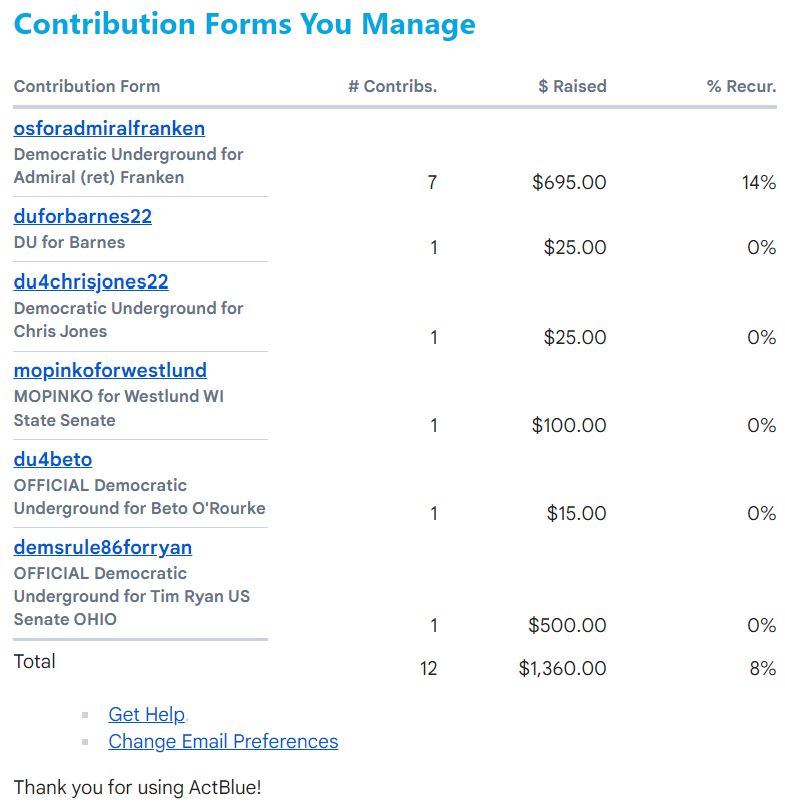
Task: Open the osforadmiralfranken contribution form link
Action: pyautogui.click(x=109, y=128)
